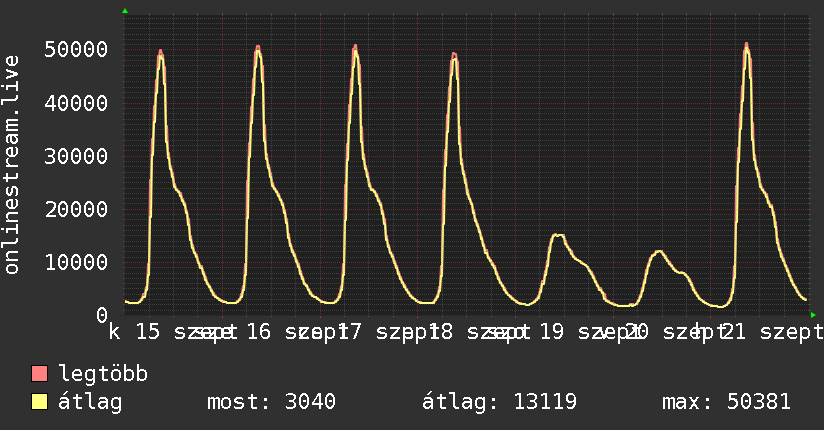Click the '19 szept' x-axis label
The width and height of the screenshot is (824, 430).
(590, 332)
